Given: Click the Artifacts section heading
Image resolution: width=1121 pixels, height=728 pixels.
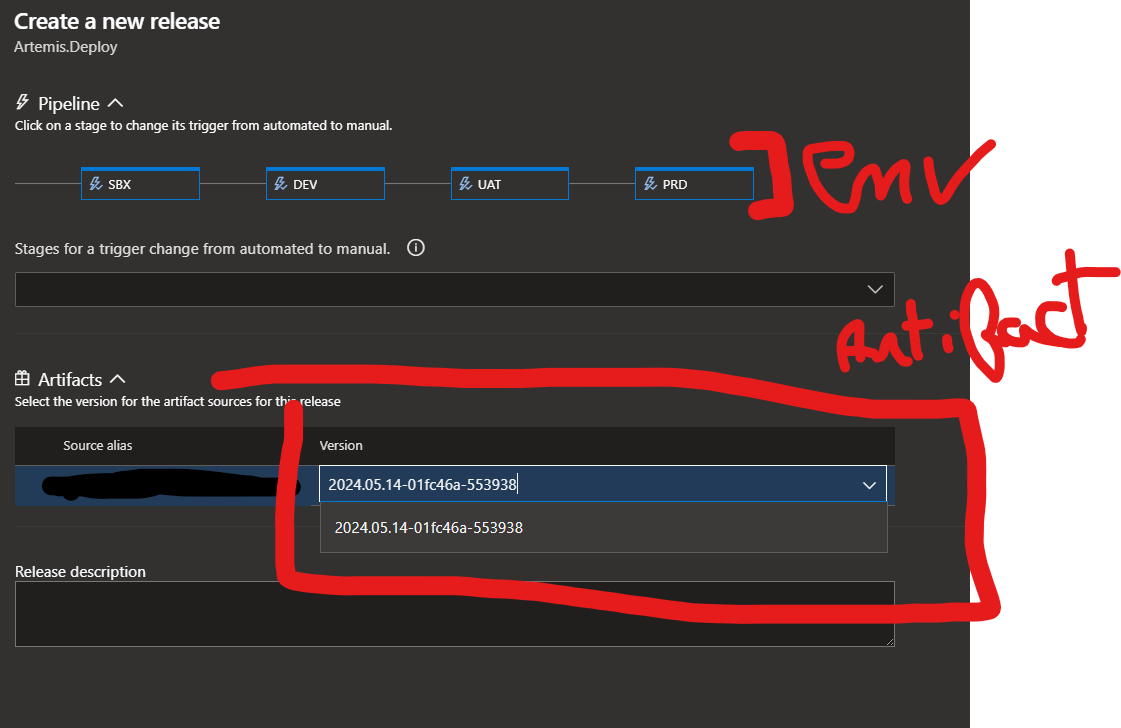Looking at the screenshot, I should pos(70,379).
